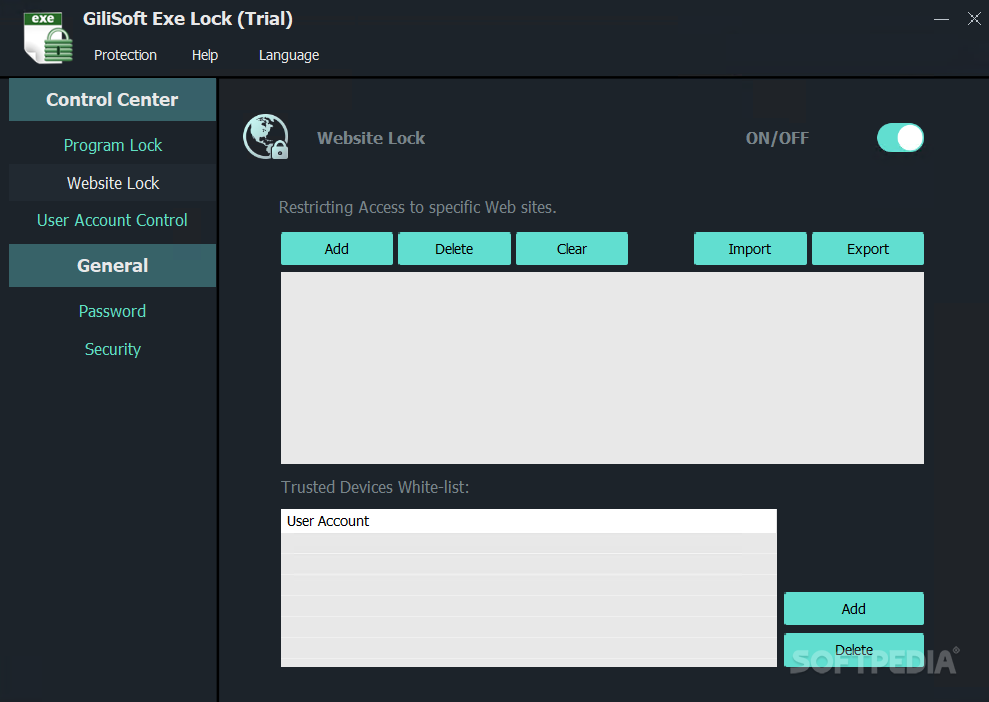Click the Website Lock globe icon
The width and height of the screenshot is (989, 702).
point(266,137)
